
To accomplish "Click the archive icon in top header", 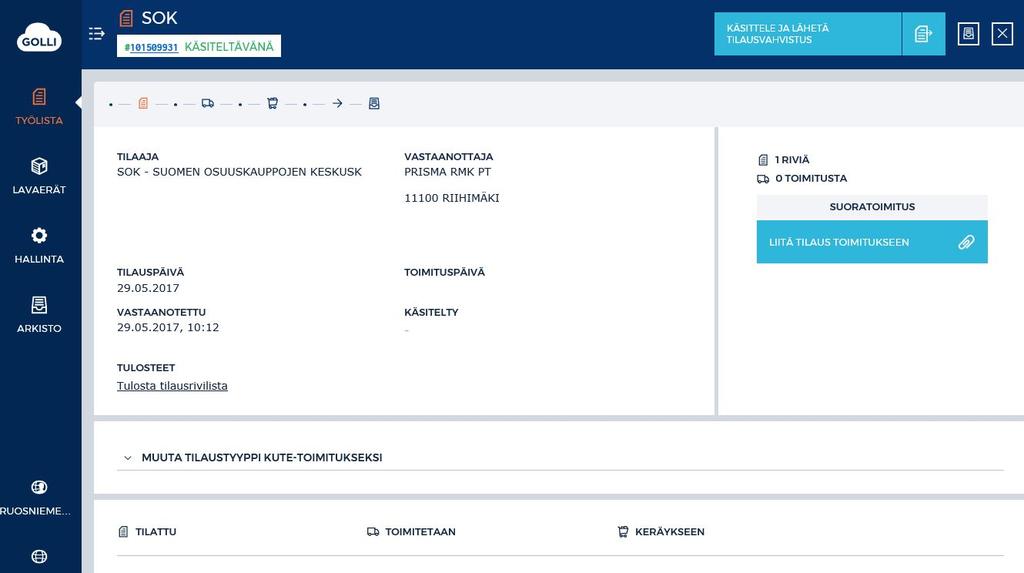I will pos(968,33).
